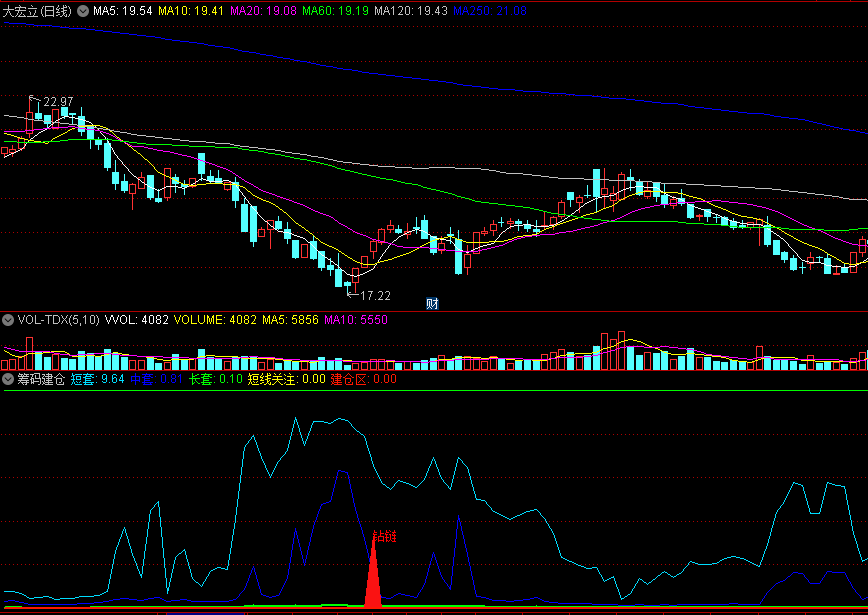This screenshot has height=615, width=868.
Task: Click the 大宏立(日线) chart title
Action: pyautogui.click(x=38, y=11)
